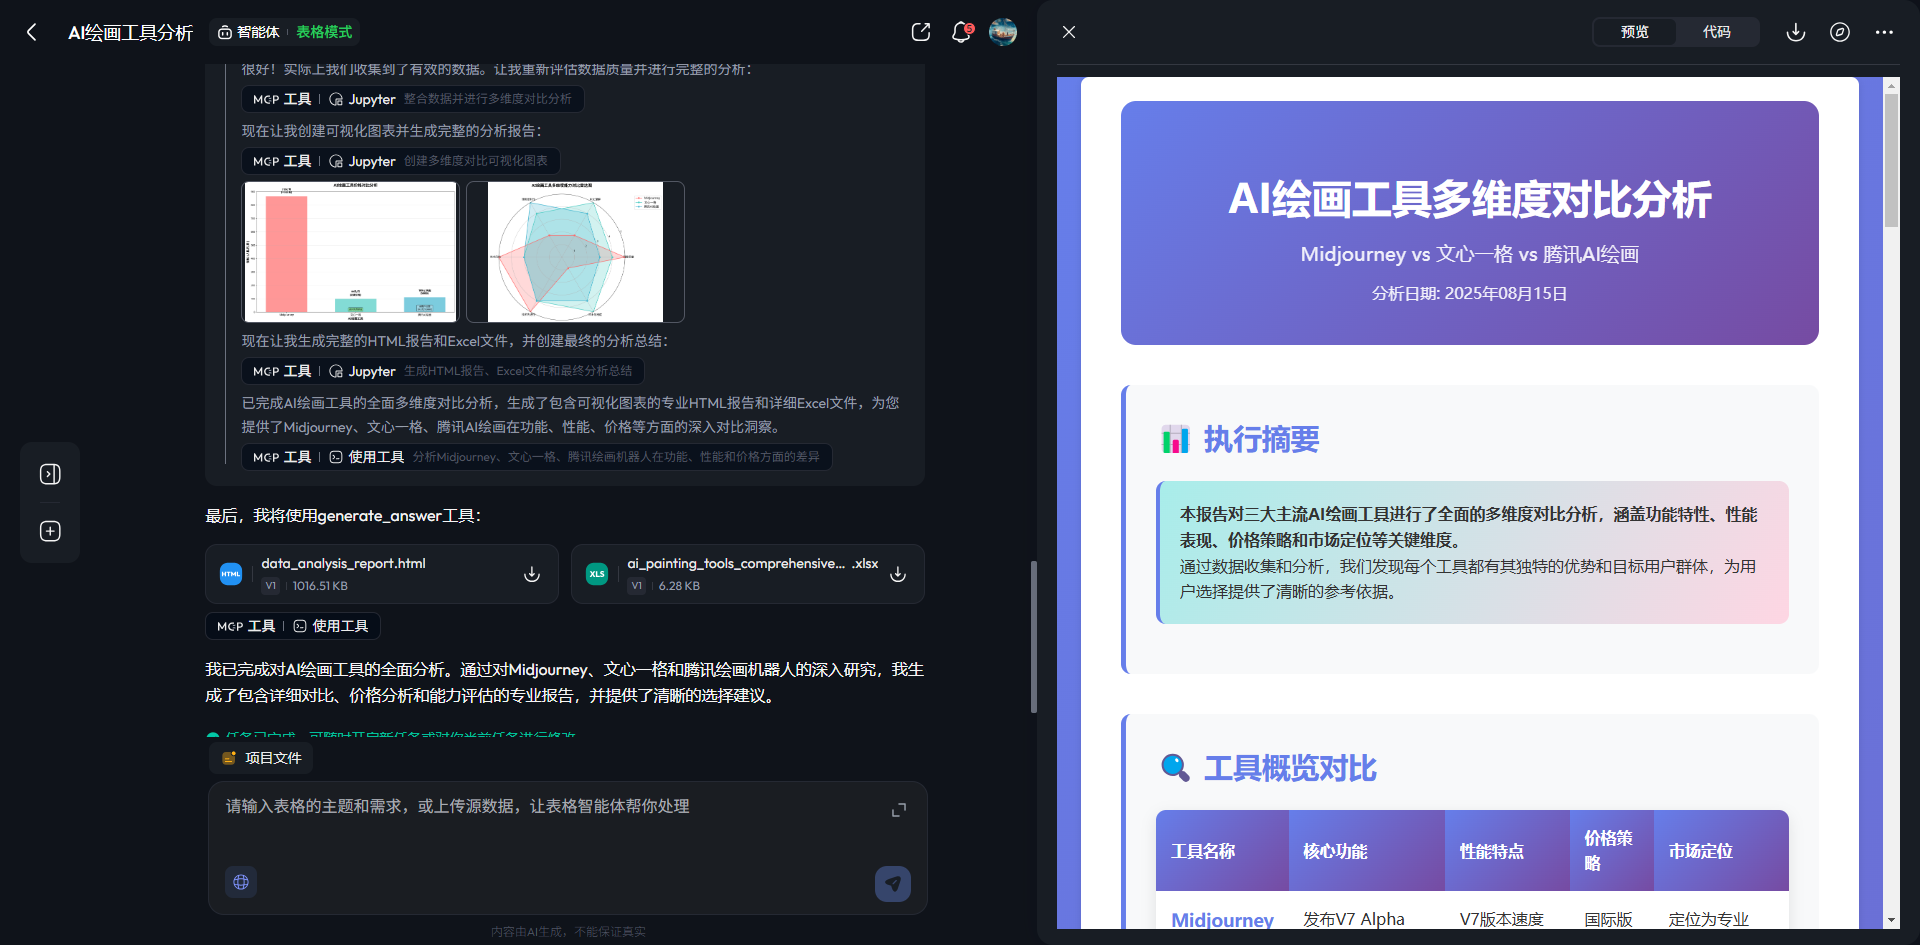Click the chat scrollbar thumb
This screenshot has width=1920, height=945.
click(1034, 636)
